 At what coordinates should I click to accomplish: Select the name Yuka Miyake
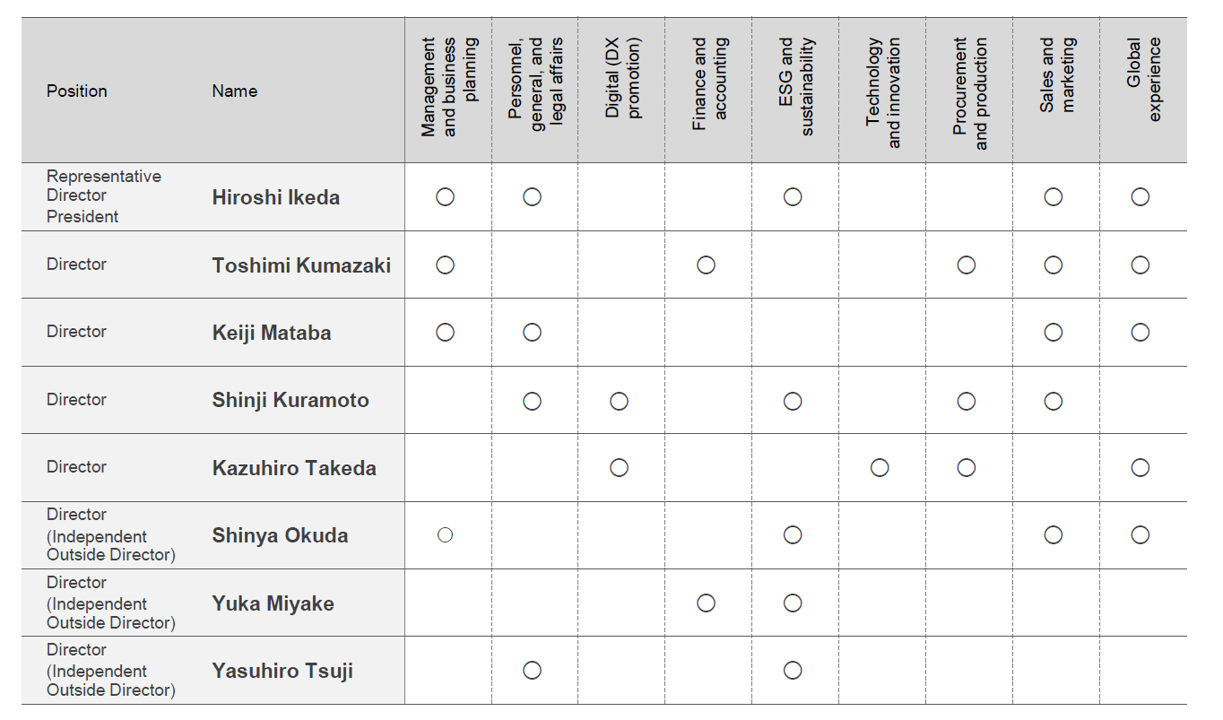[x=273, y=604]
